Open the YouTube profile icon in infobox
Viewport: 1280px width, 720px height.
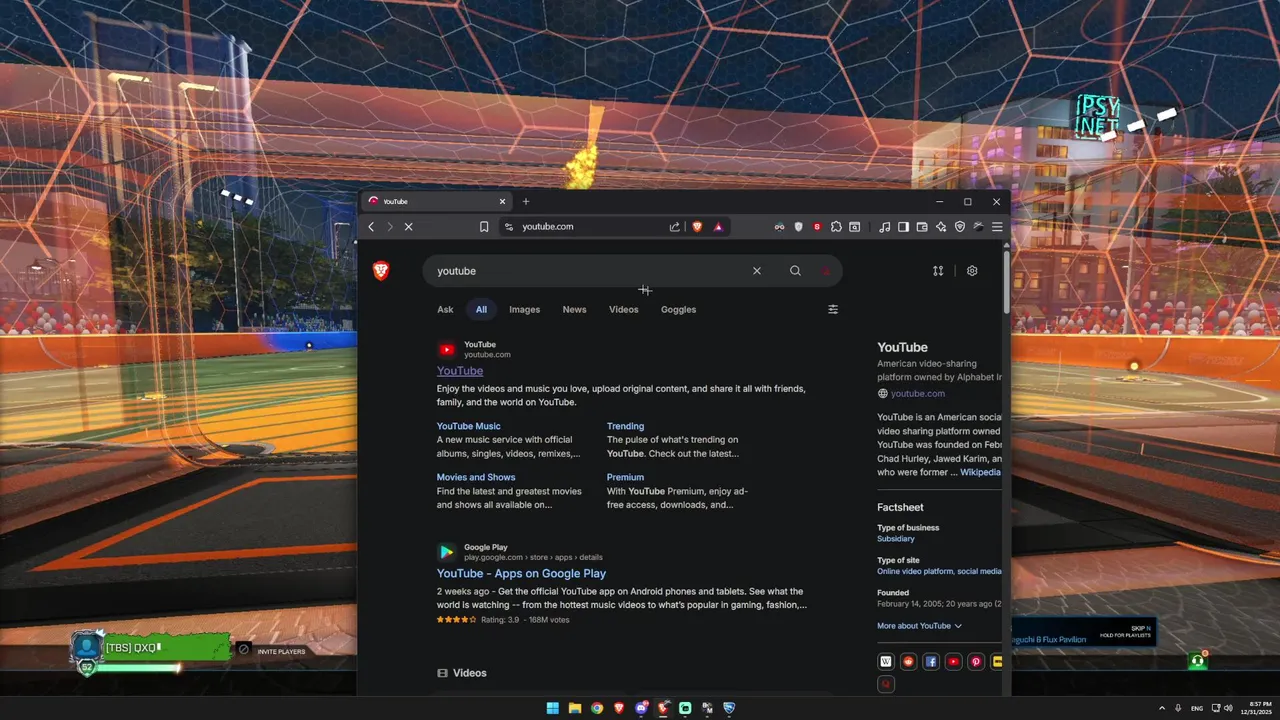[x=954, y=661]
